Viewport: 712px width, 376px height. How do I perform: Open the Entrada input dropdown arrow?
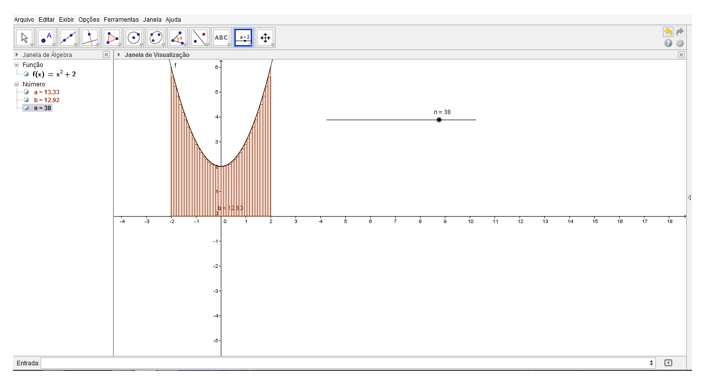[x=651, y=363]
